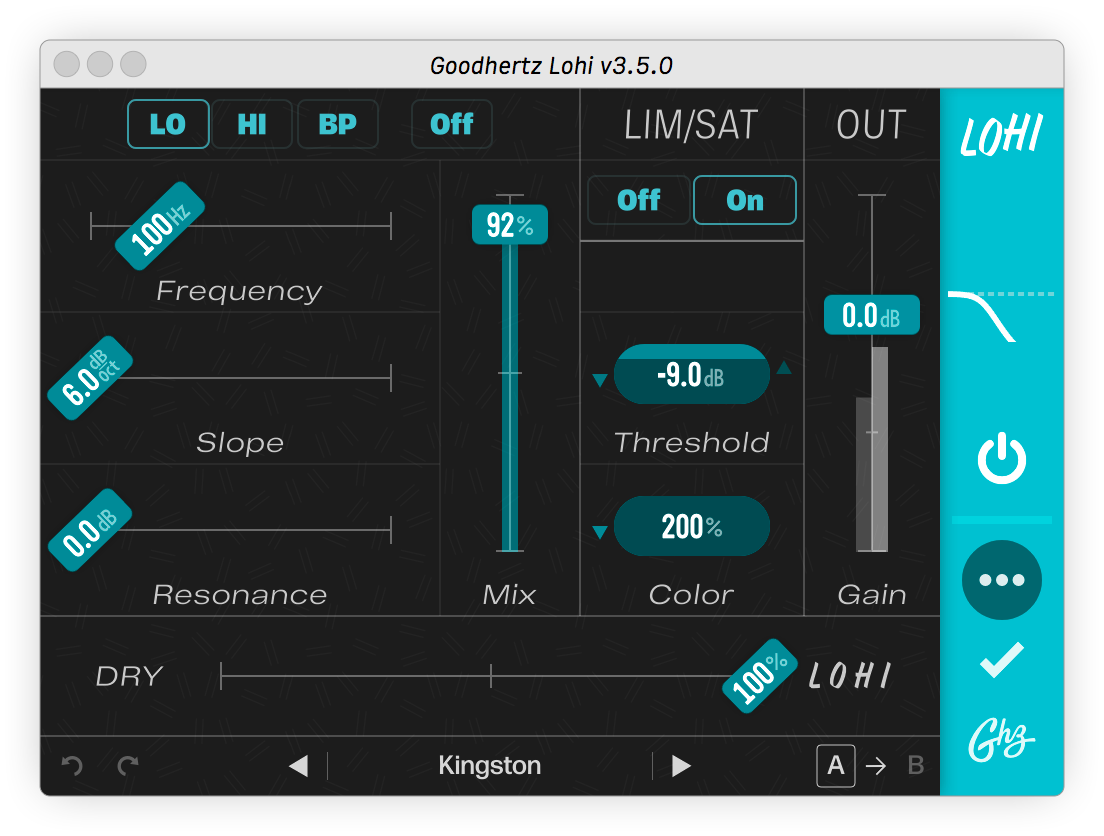Image resolution: width=1104 pixels, height=836 pixels.
Task: Click the Mix label
Action: point(509,594)
